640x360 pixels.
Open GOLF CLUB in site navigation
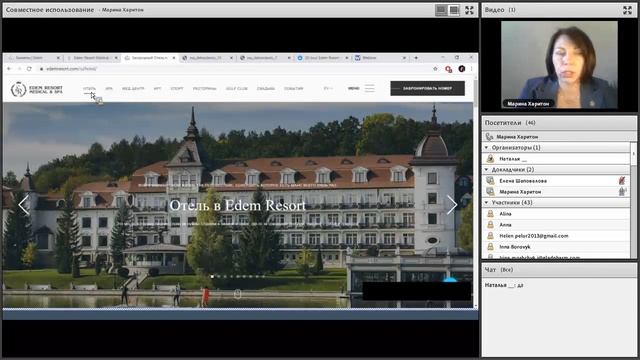tap(237, 89)
